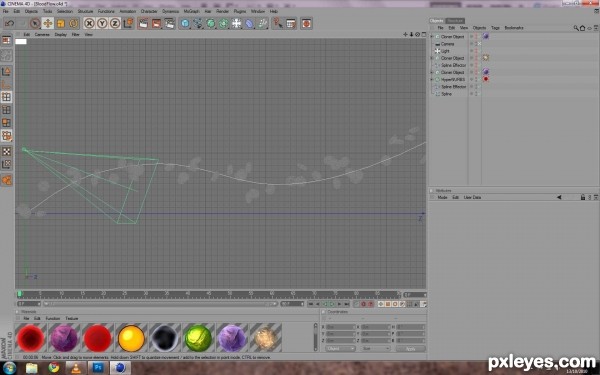The width and height of the screenshot is (600, 375).
Task: Select the Live Selection arrow tool
Action: pyautogui.click(x=35, y=23)
